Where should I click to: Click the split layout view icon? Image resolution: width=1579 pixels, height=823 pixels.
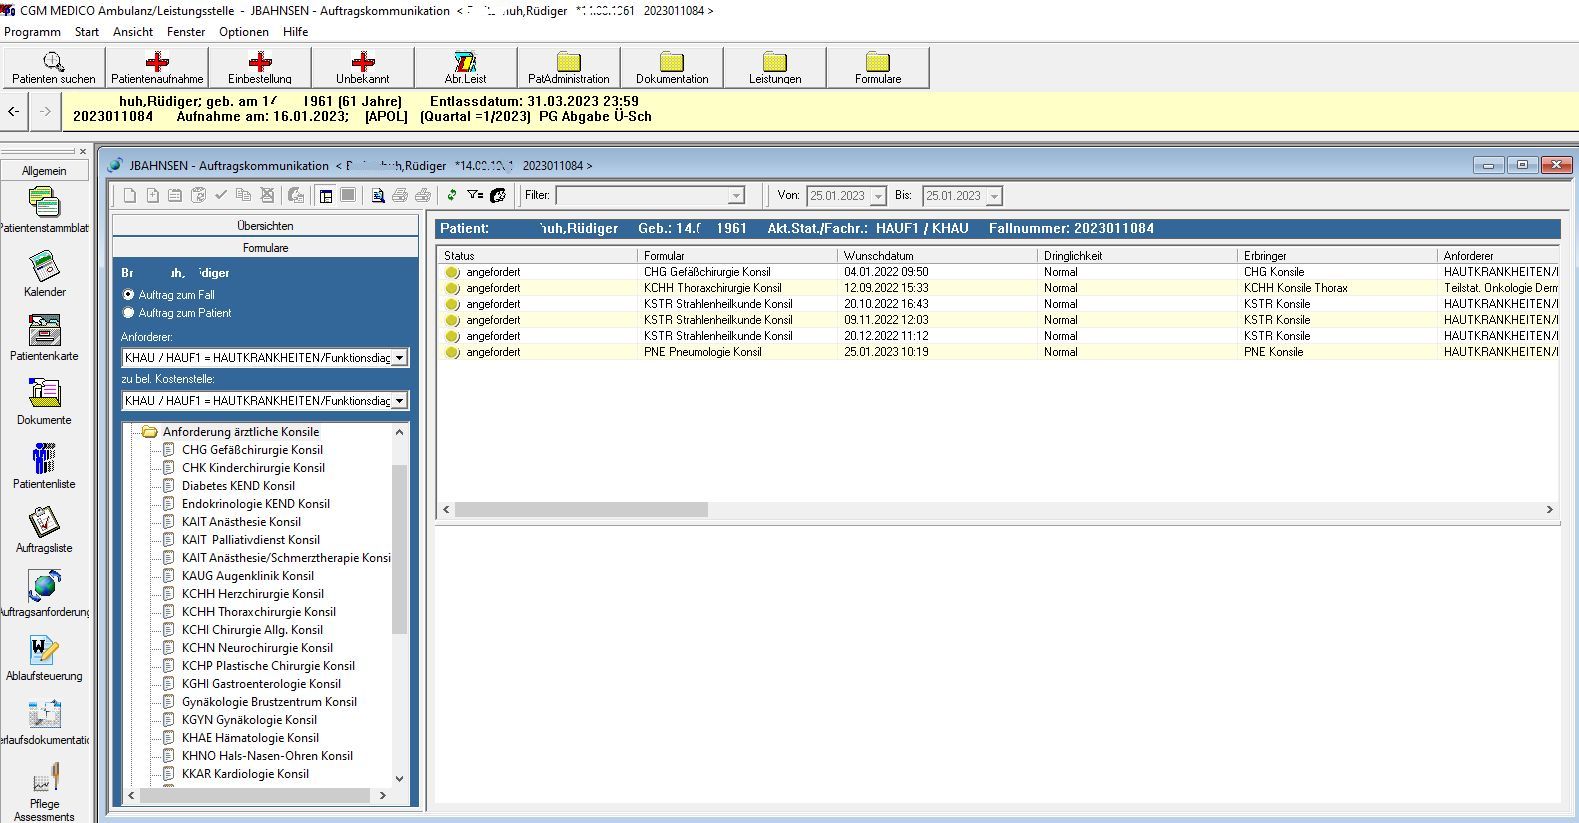tap(326, 195)
